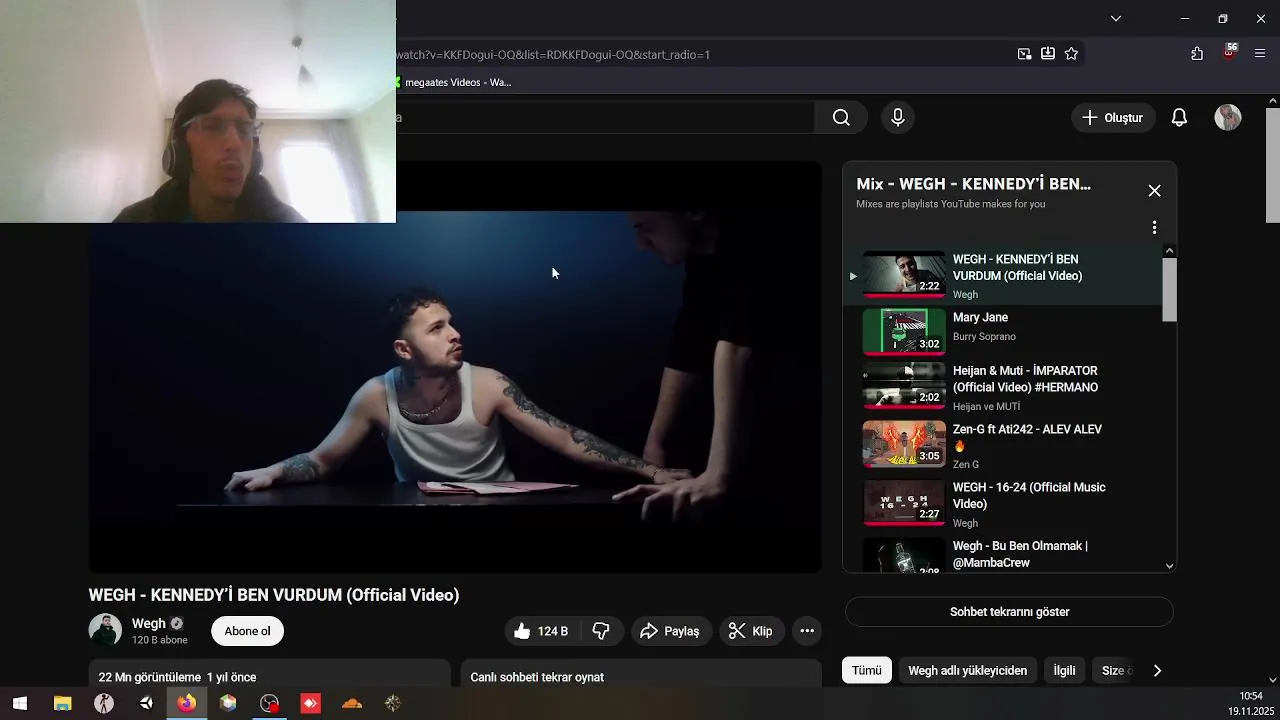
Task: Switch to Firefox in the taskbar
Action: pos(187,704)
